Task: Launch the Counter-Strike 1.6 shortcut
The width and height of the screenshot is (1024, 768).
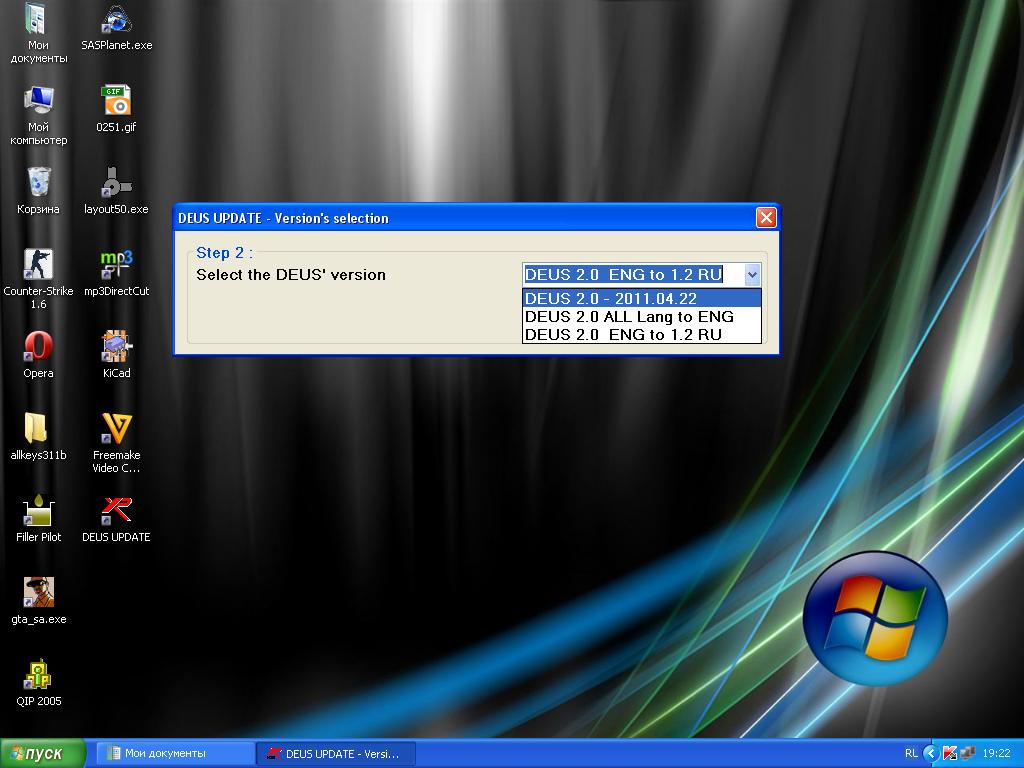Action: pos(38,265)
